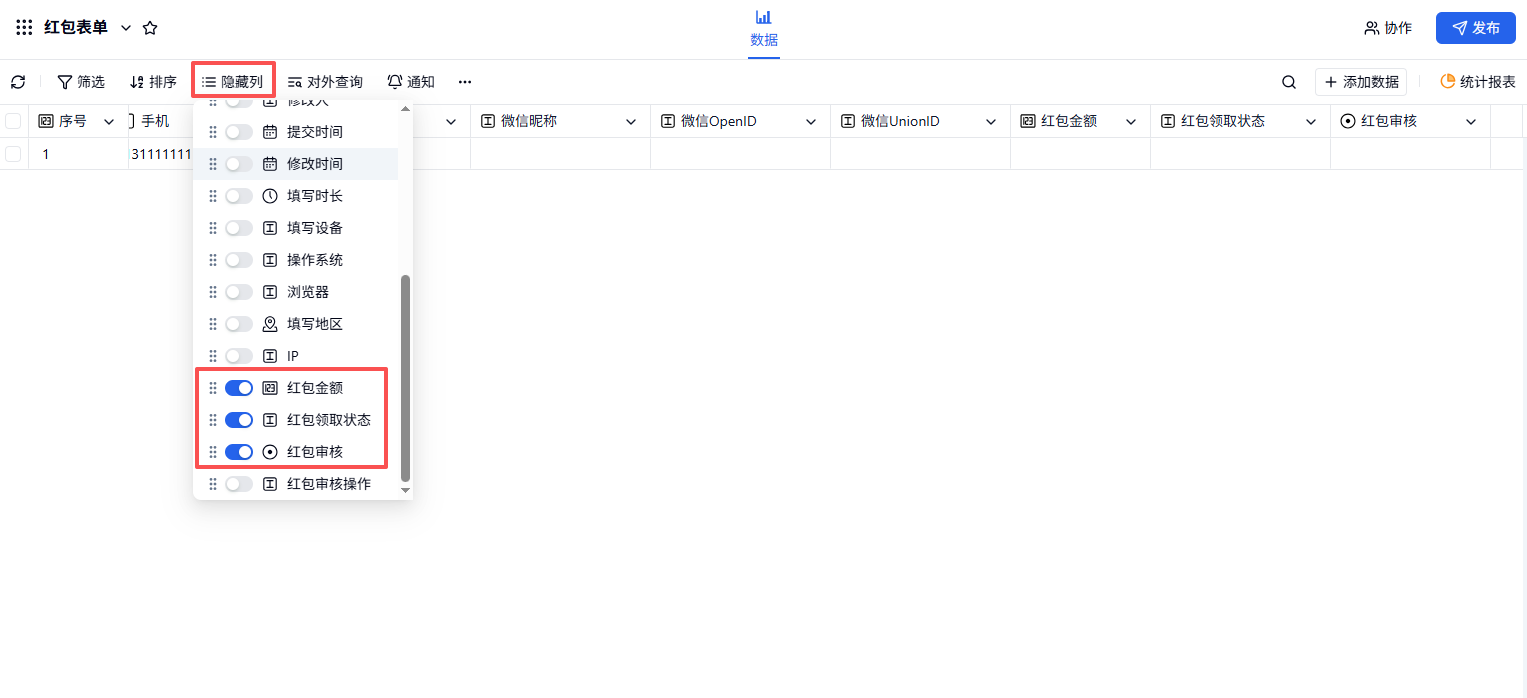The width and height of the screenshot is (1527, 698).
Task: Open 通知 bell notification settings
Action: pyautogui.click(x=411, y=82)
